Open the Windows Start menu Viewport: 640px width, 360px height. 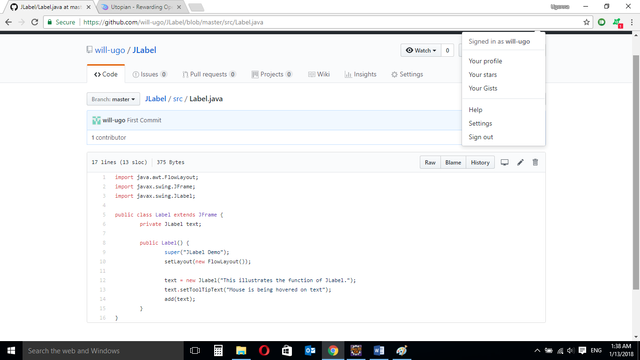point(11,351)
